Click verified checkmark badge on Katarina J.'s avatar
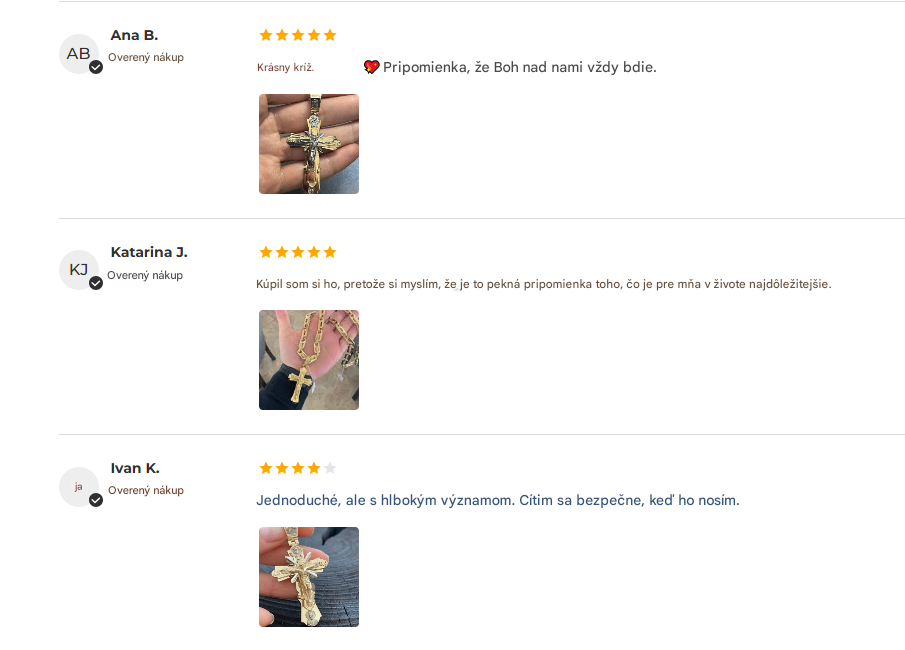The height and width of the screenshot is (650, 905). pyautogui.click(x=96, y=283)
